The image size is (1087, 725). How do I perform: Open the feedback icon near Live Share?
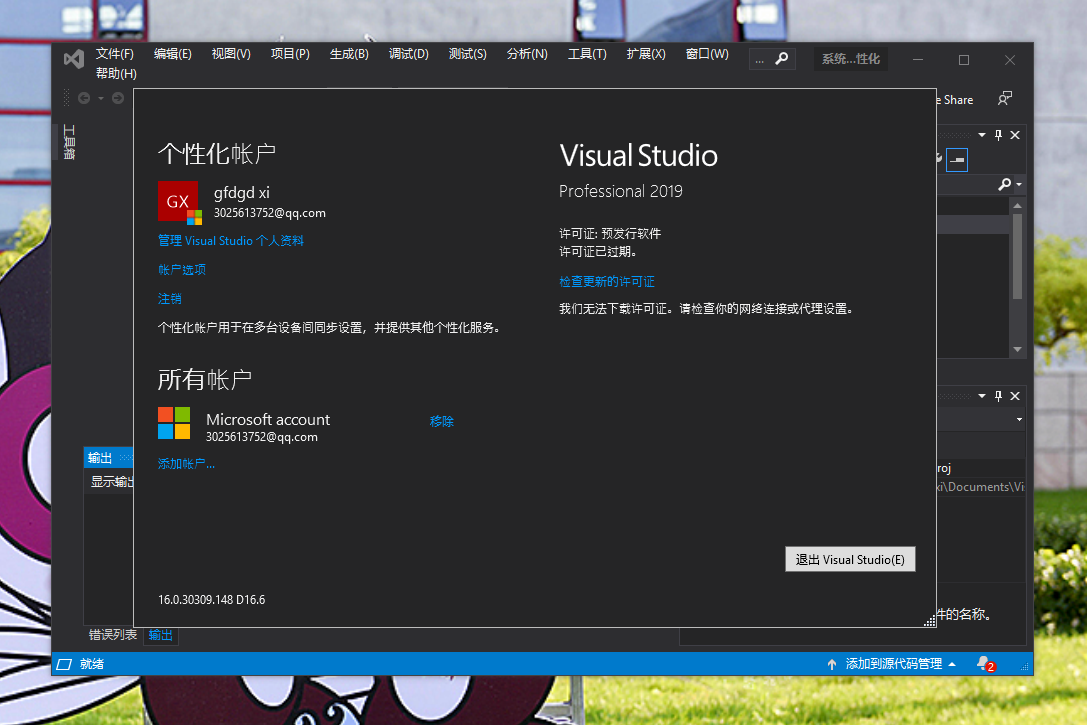[1005, 99]
